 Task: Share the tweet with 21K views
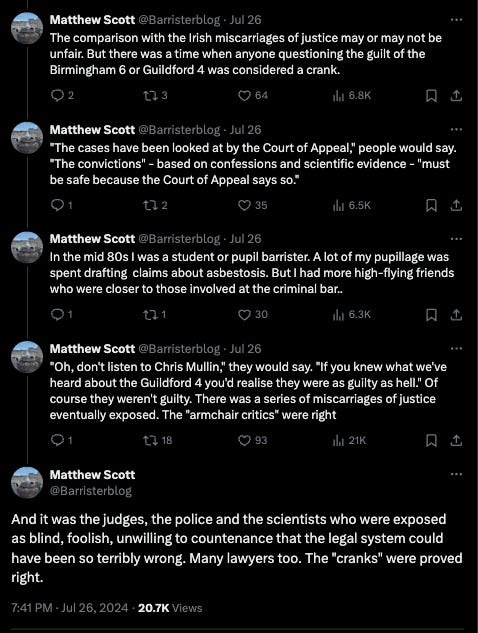point(456,440)
